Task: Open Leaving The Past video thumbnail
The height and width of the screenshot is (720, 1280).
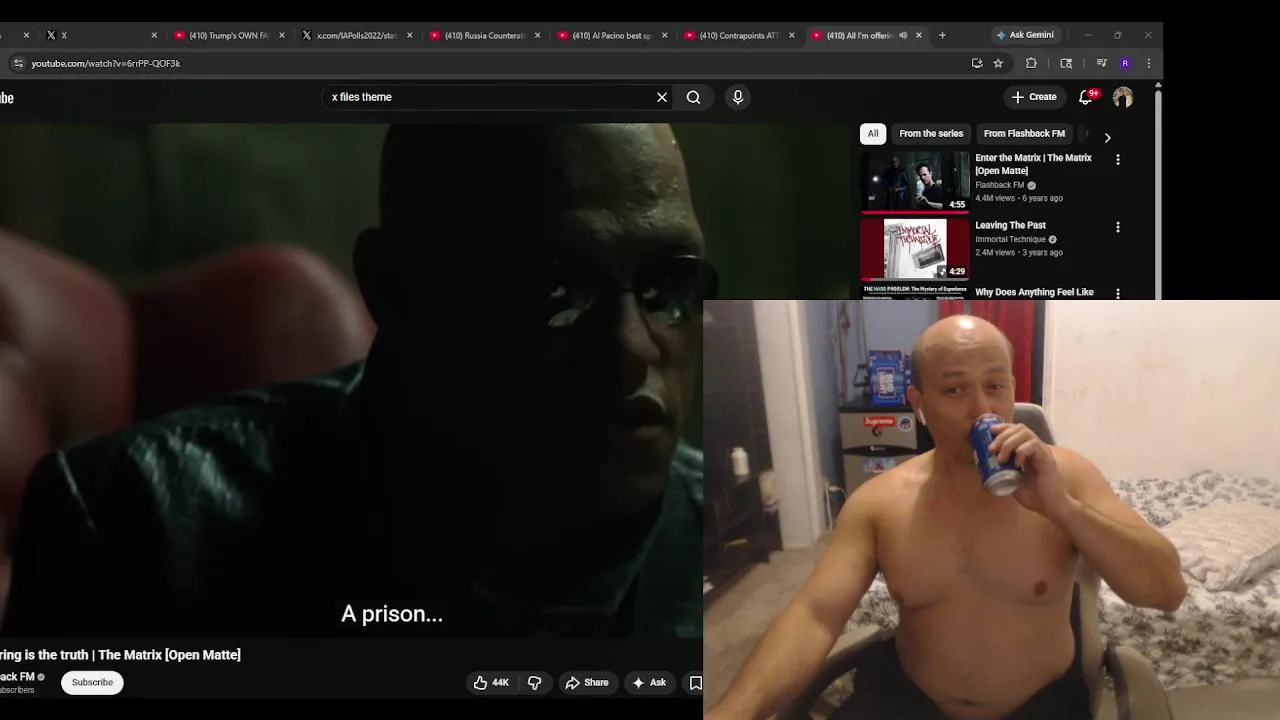Action: pyautogui.click(x=915, y=249)
